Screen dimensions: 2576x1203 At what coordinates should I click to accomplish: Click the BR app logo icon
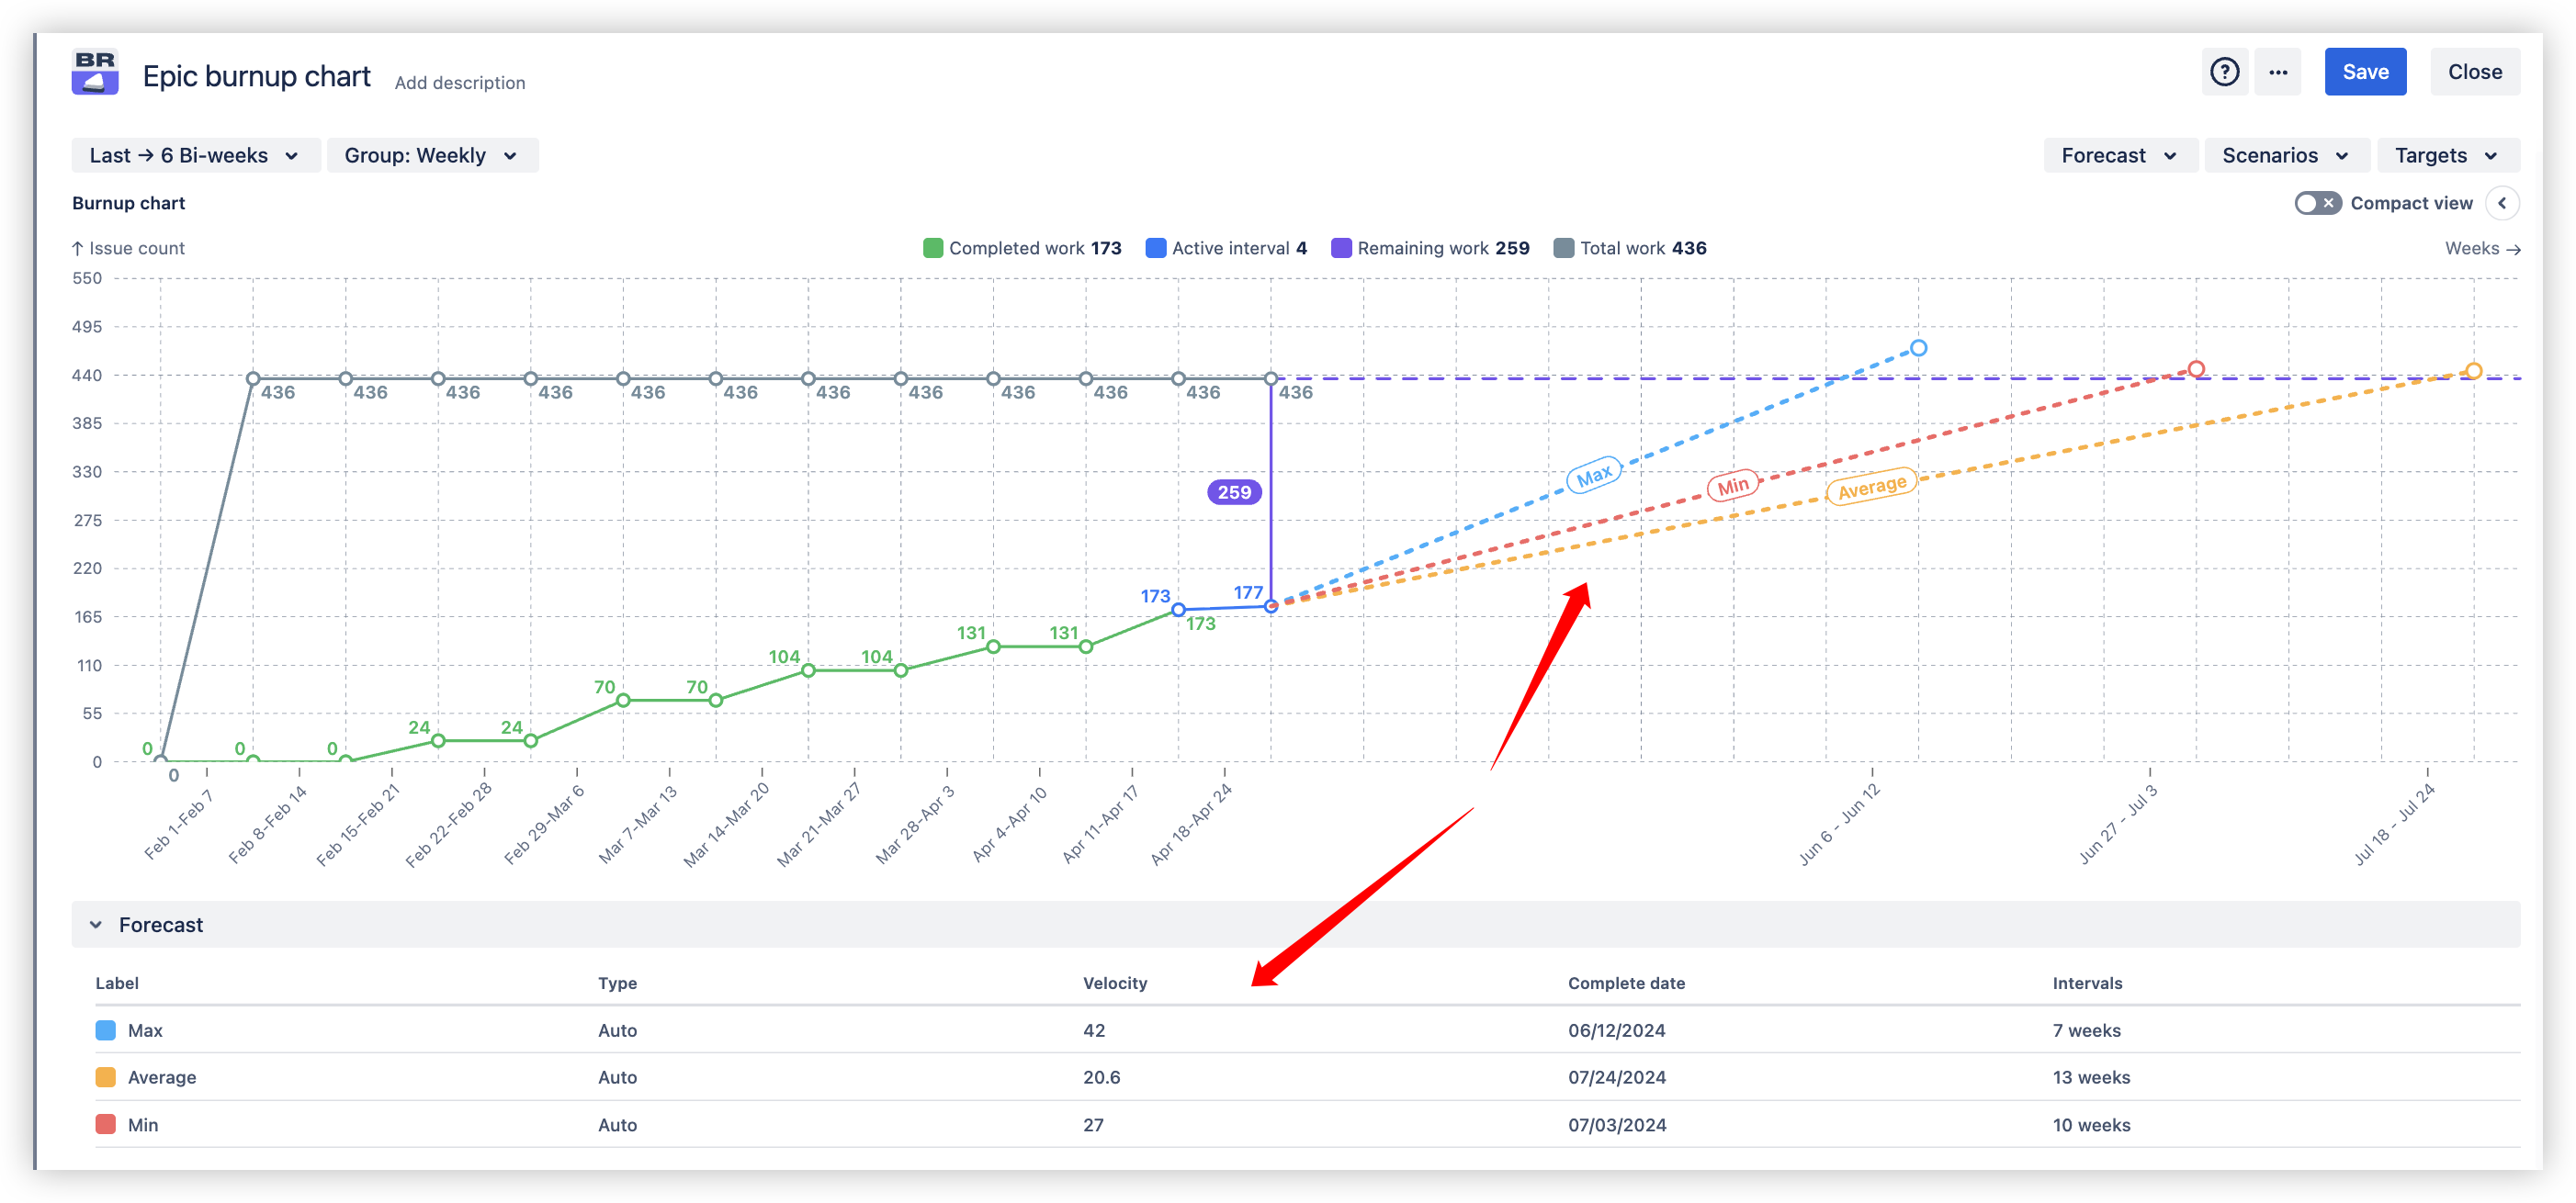[x=95, y=72]
